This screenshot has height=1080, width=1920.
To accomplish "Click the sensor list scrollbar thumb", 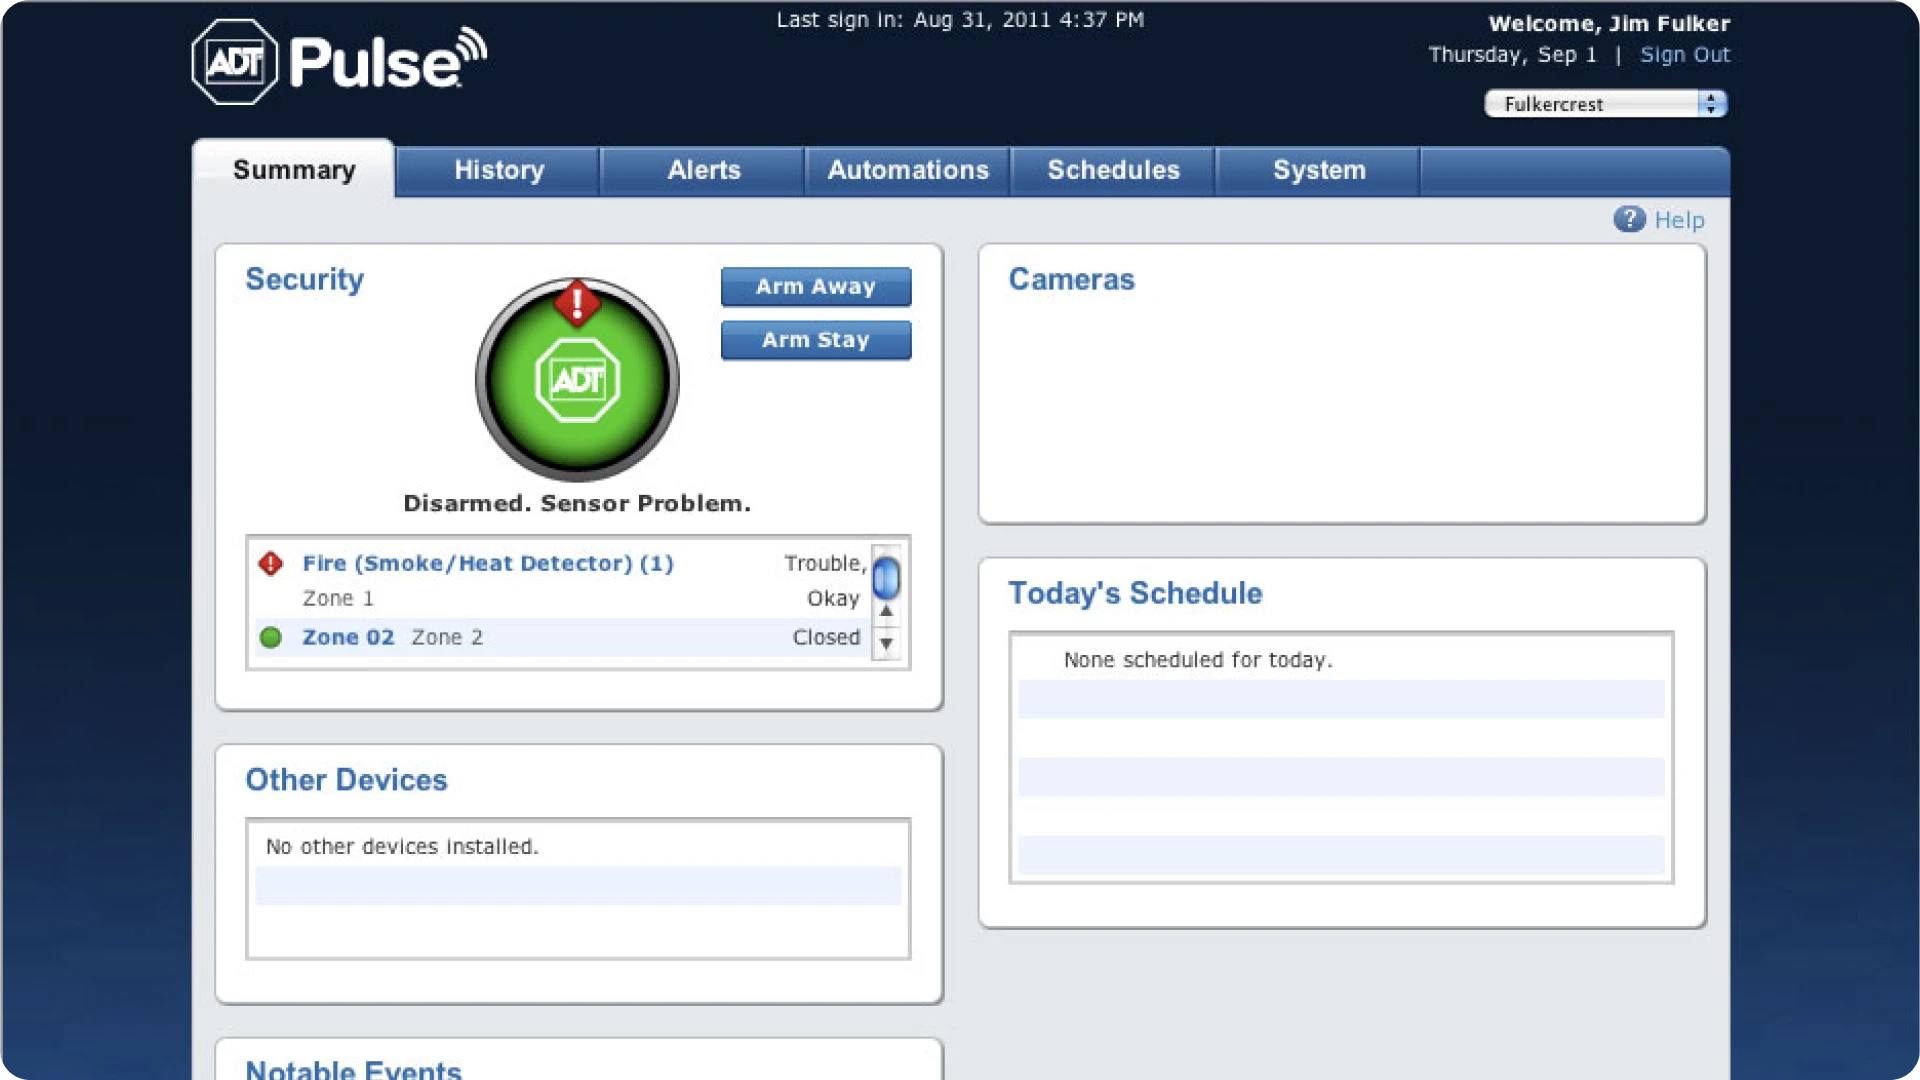I will tap(886, 577).
